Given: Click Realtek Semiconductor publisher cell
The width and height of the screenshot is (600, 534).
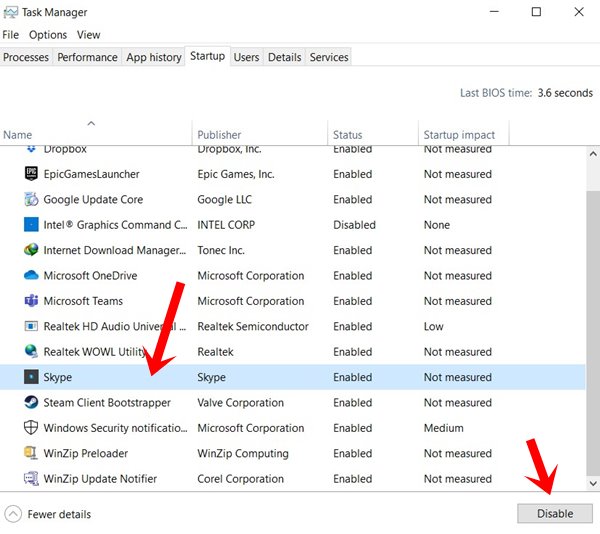Looking at the screenshot, I should pos(253,326).
